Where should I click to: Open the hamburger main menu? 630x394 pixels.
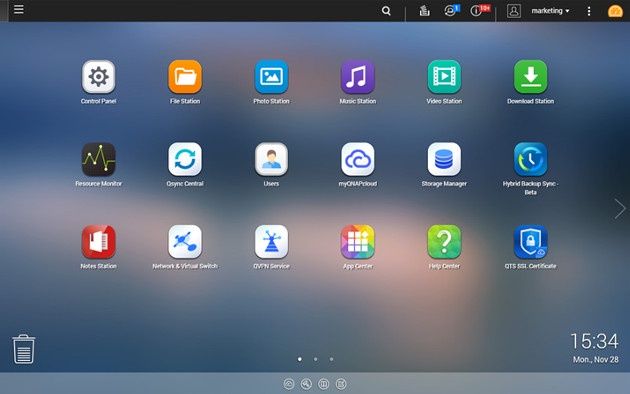[18, 9]
